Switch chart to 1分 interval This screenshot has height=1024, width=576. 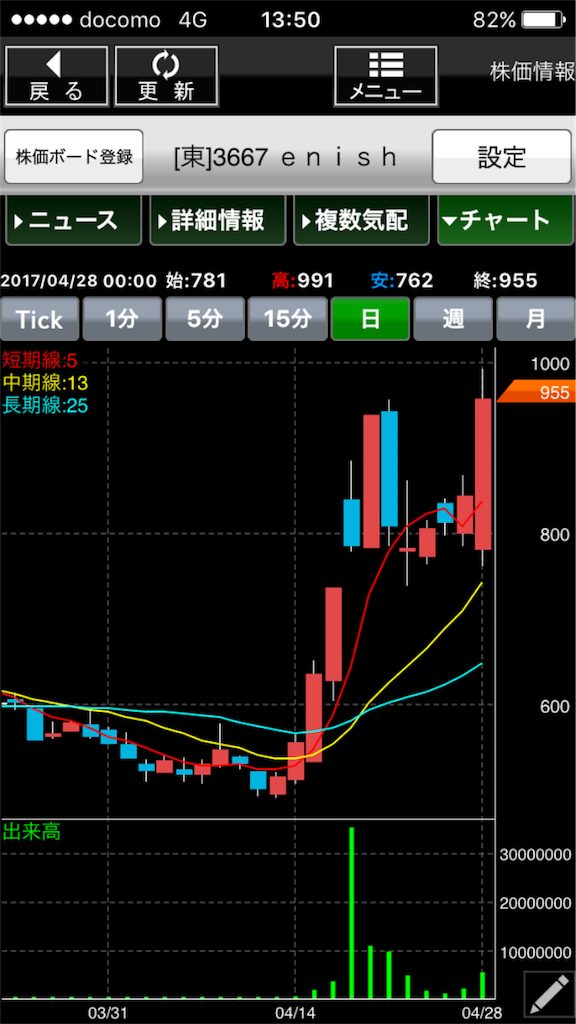coord(122,319)
